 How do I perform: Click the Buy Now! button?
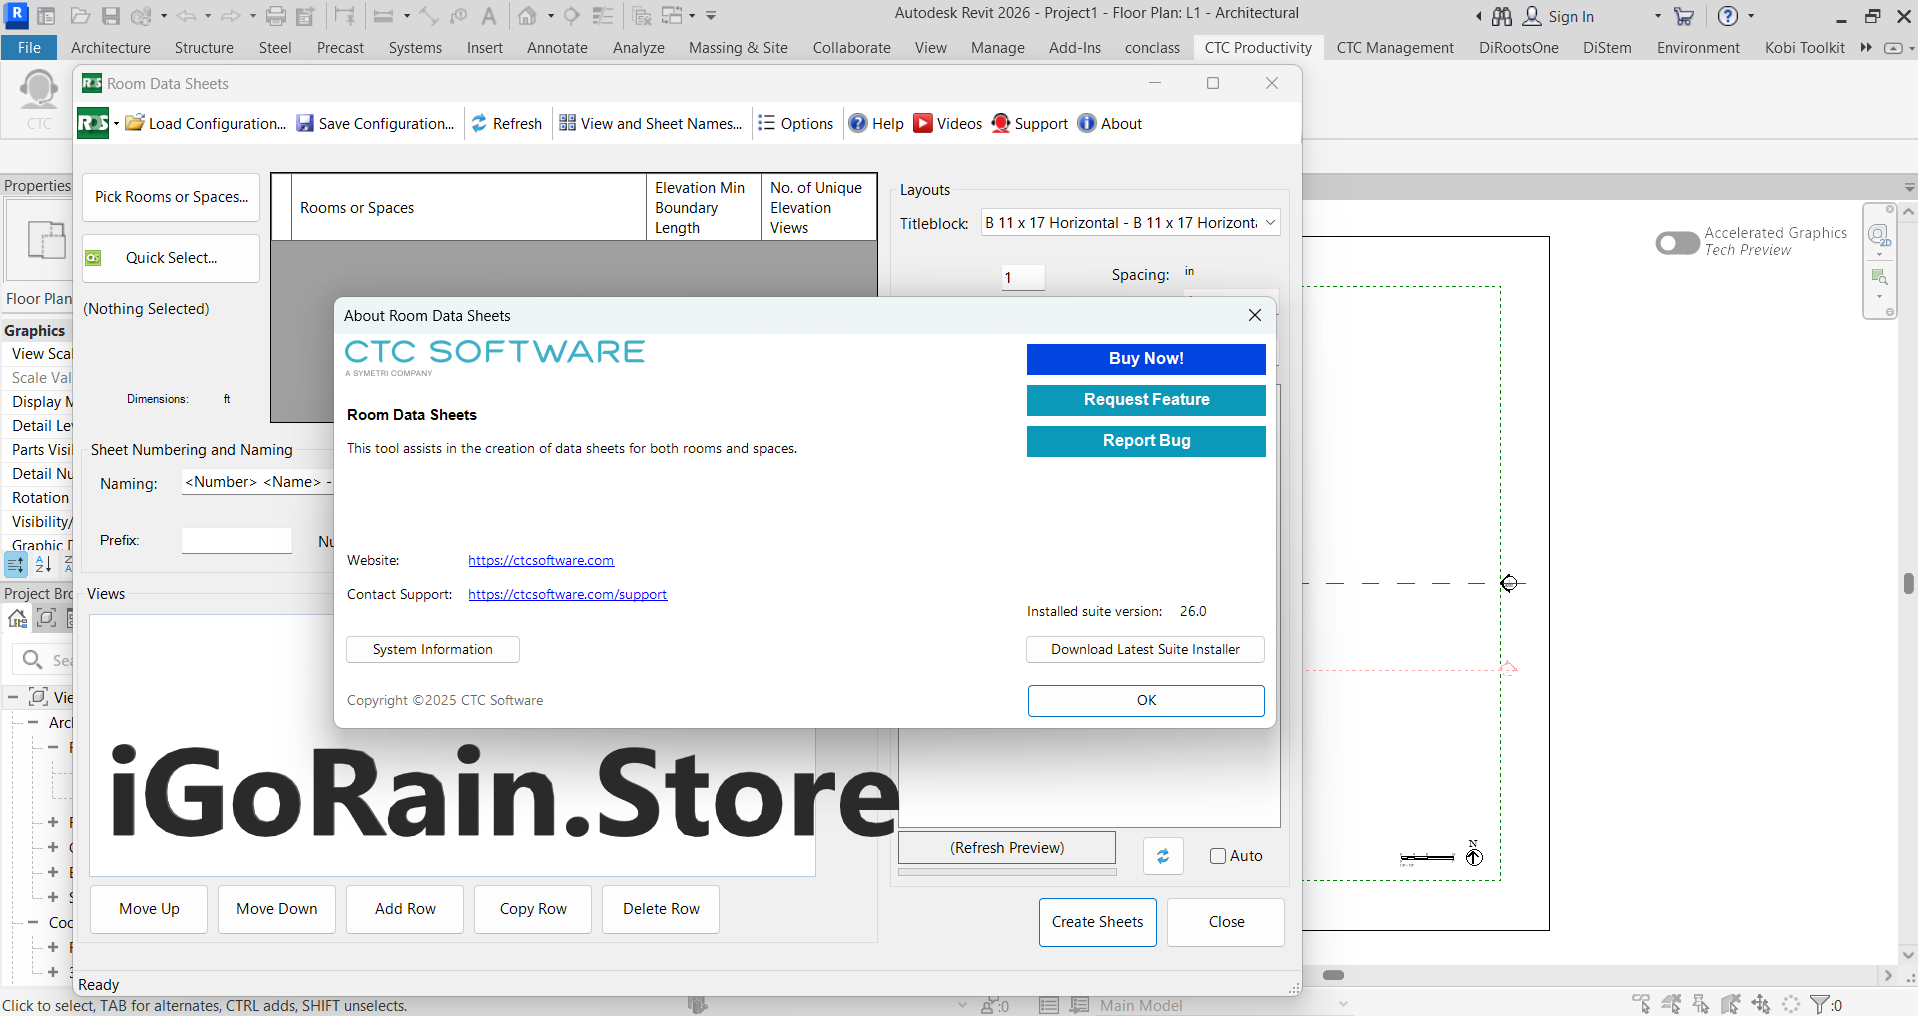pos(1146,359)
